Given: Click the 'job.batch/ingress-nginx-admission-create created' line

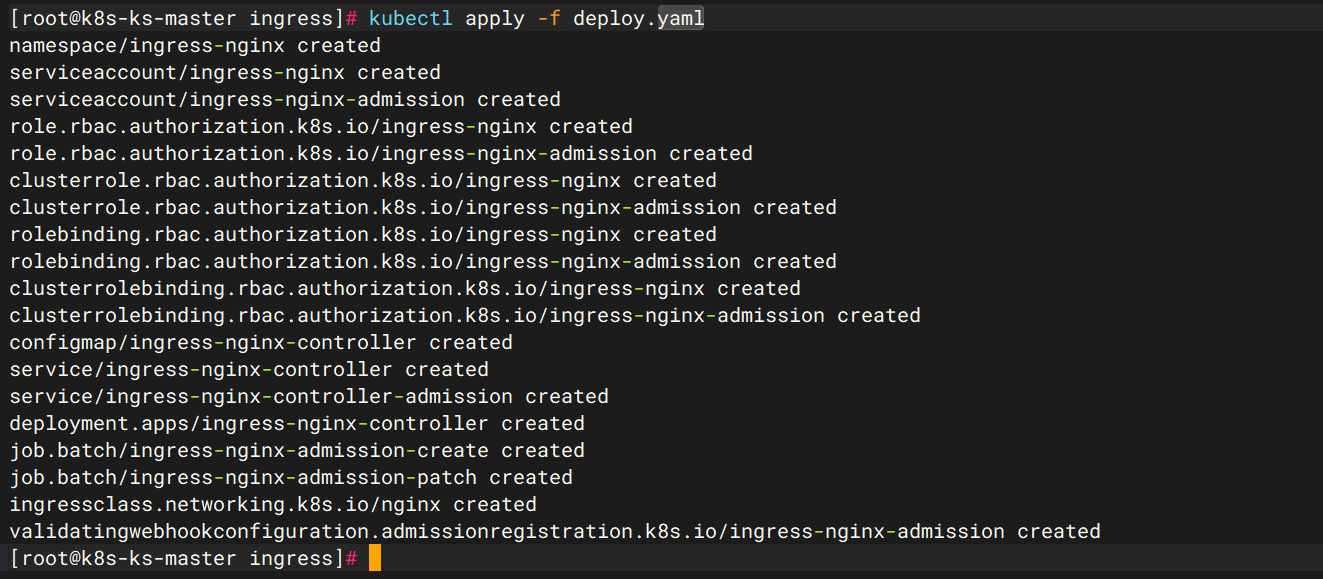Looking at the screenshot, I should (x=297, y=451).
